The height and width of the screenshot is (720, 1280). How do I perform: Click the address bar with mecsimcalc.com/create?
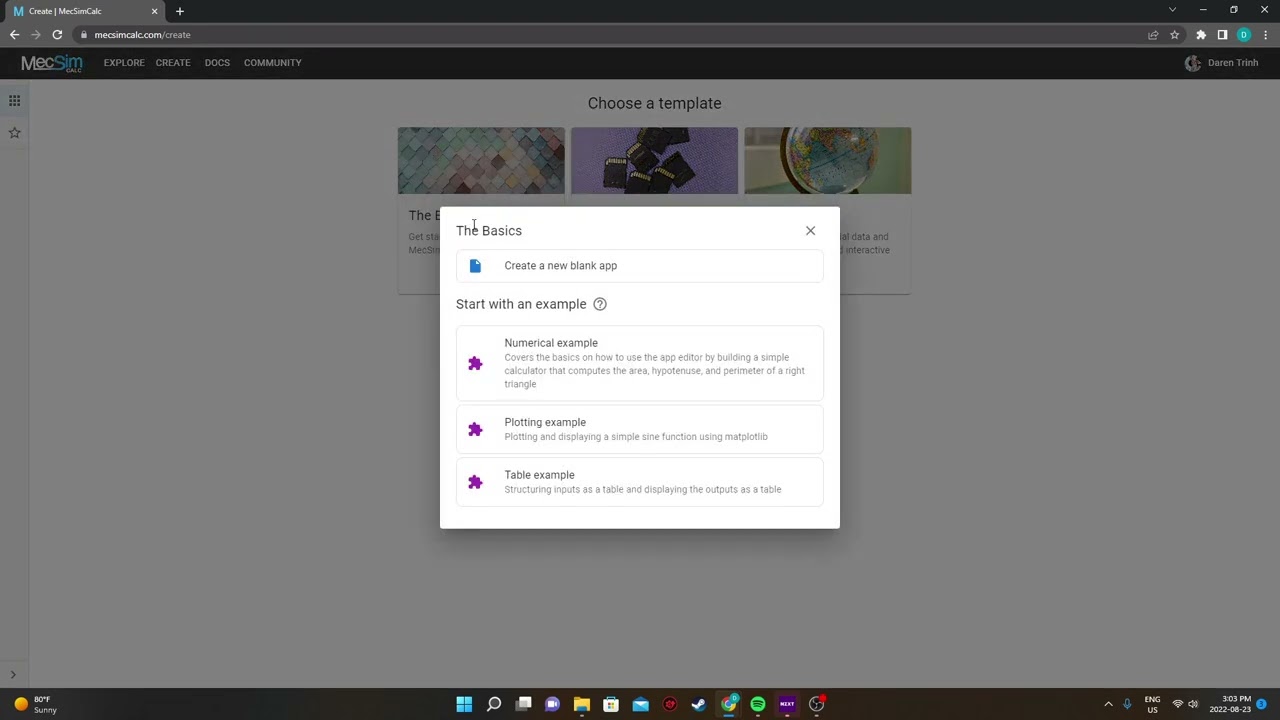142,35
